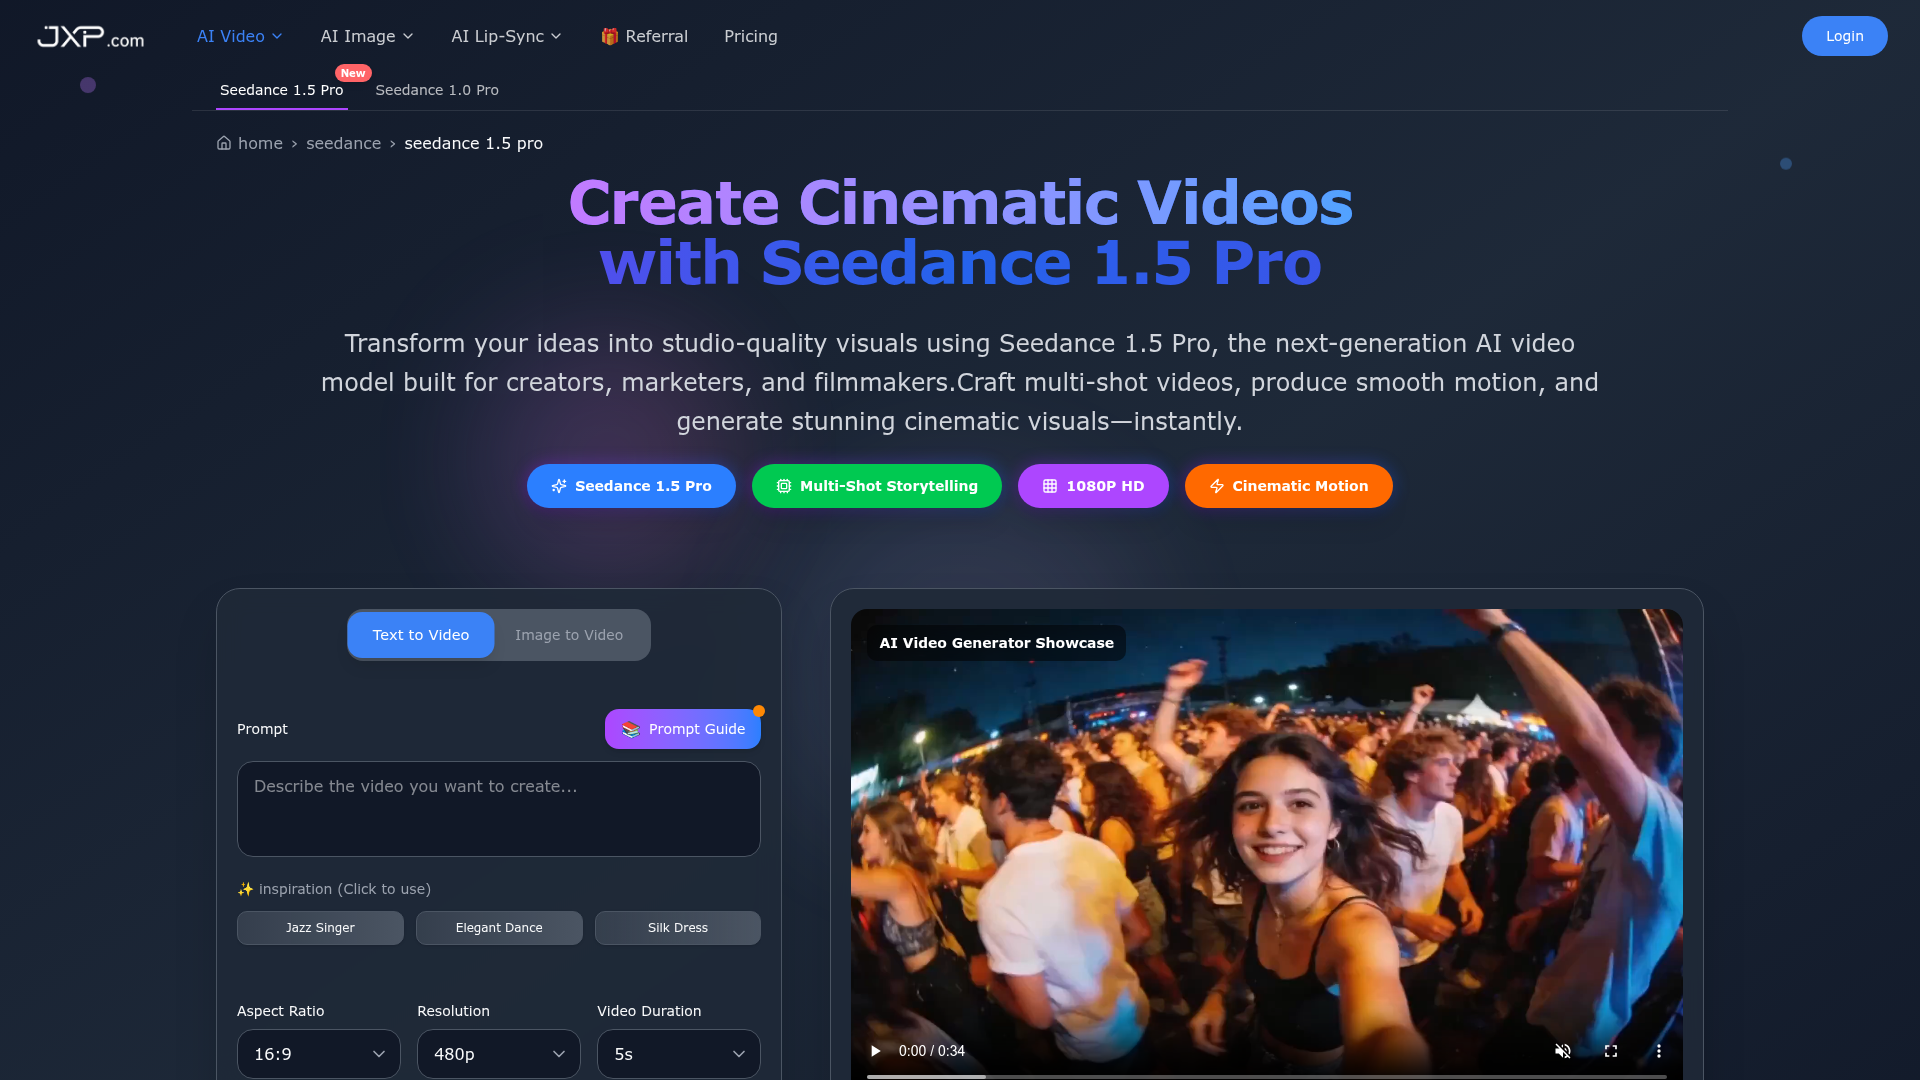Viewport: 1920px width, 1080px height.
Task: Click the 0:00 / 0:34 time display
Action: (x=932, y=1051)
